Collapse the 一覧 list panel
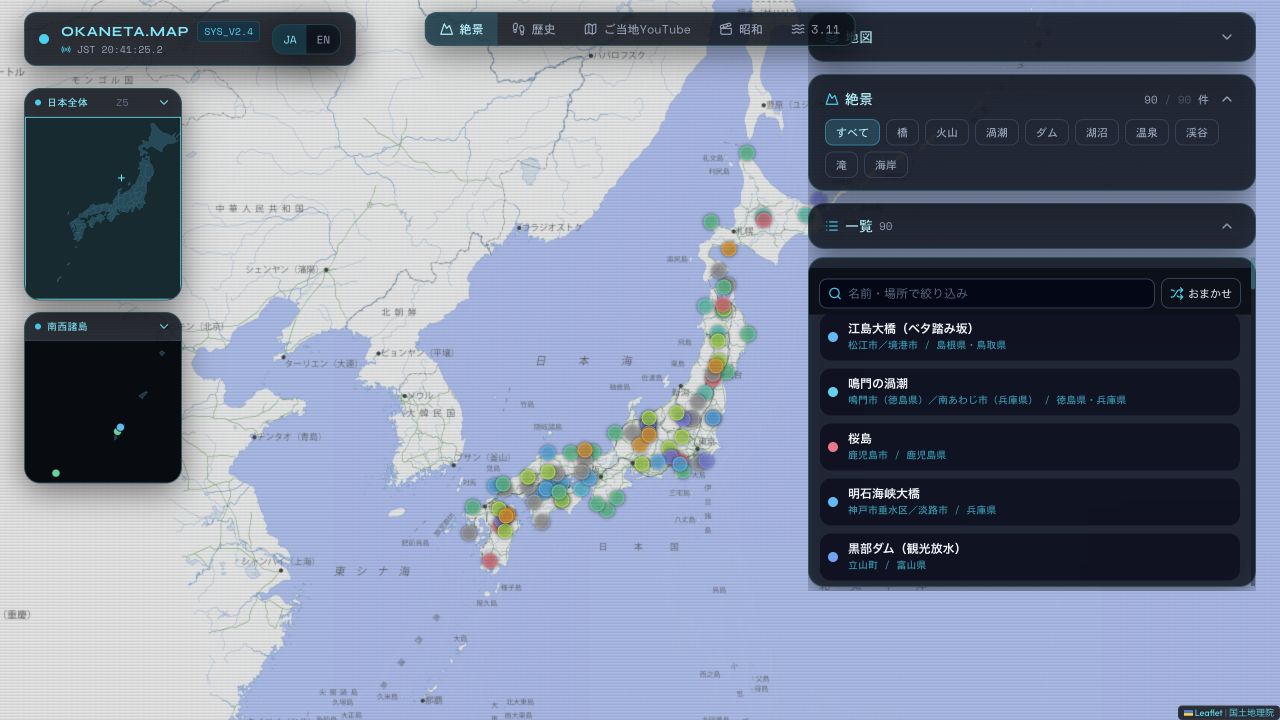This screenshot has height=720, width=1280. point(1227,226)
